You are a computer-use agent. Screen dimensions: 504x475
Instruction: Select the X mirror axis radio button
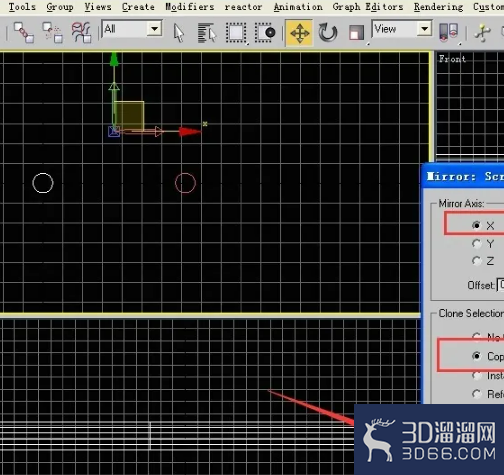pyautogui.click(x=476, y=225)
